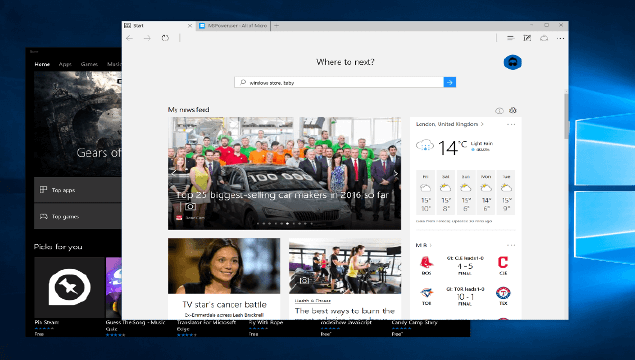Open Monday forecast tile
This screenshot has width=635, height=360.
pos(486,192)
